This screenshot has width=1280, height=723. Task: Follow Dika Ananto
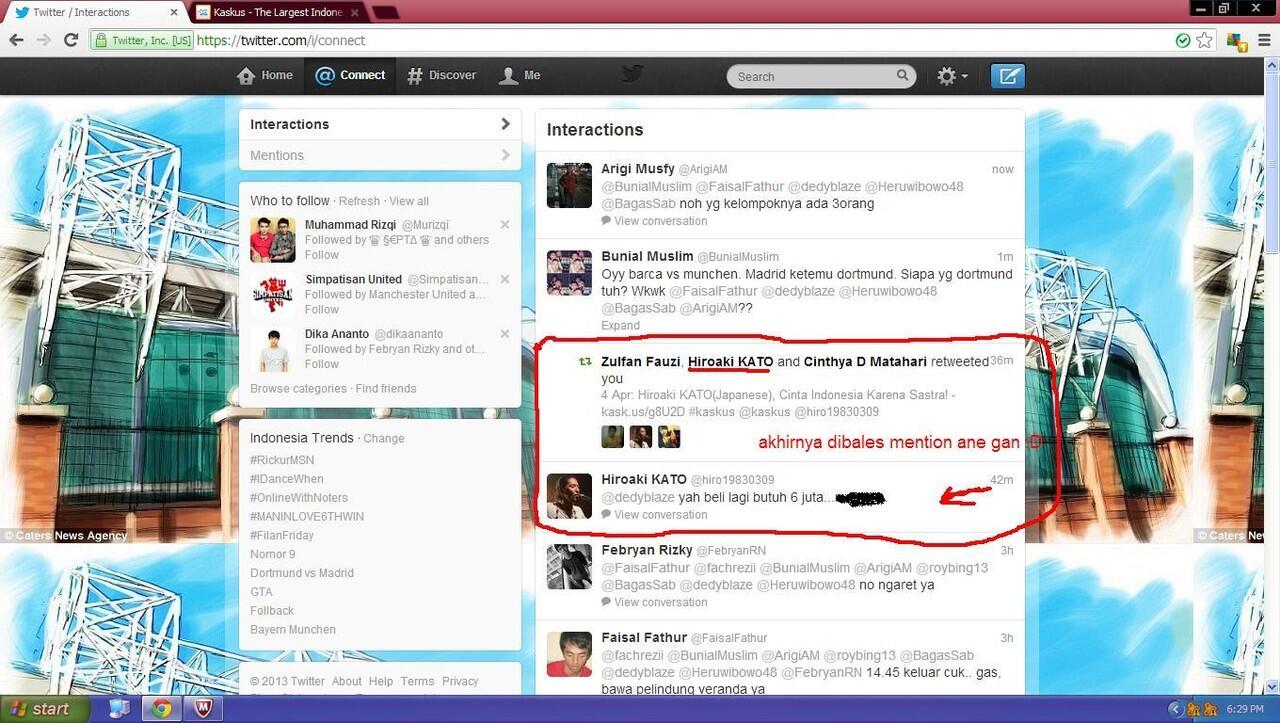pos(322,364)
